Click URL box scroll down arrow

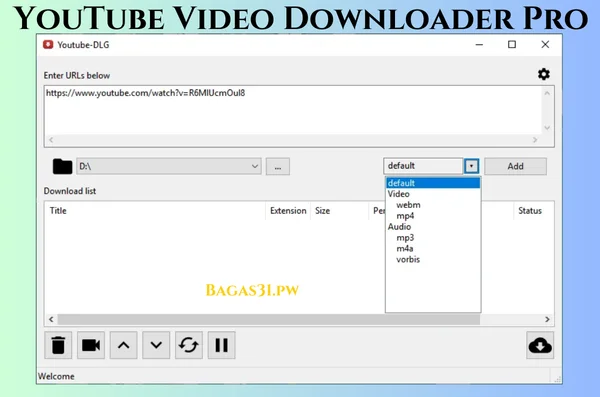coord(547,128)
